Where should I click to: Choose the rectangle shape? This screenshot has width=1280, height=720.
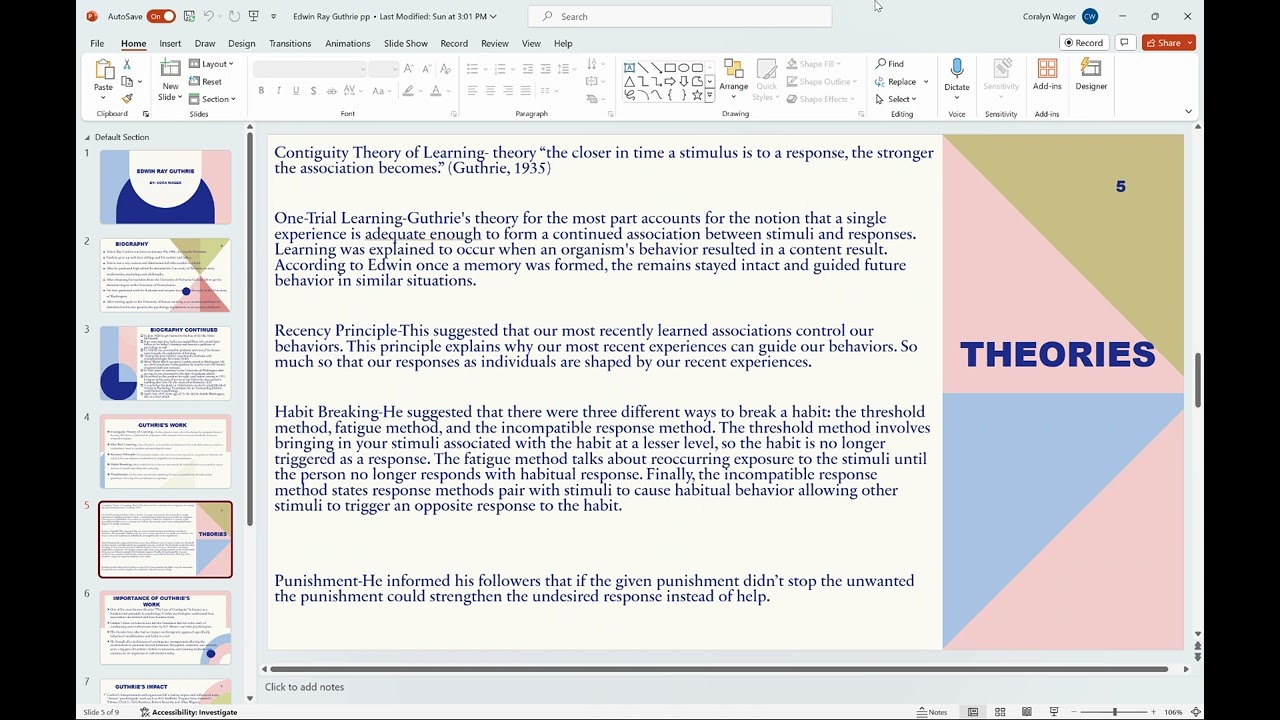670,68
